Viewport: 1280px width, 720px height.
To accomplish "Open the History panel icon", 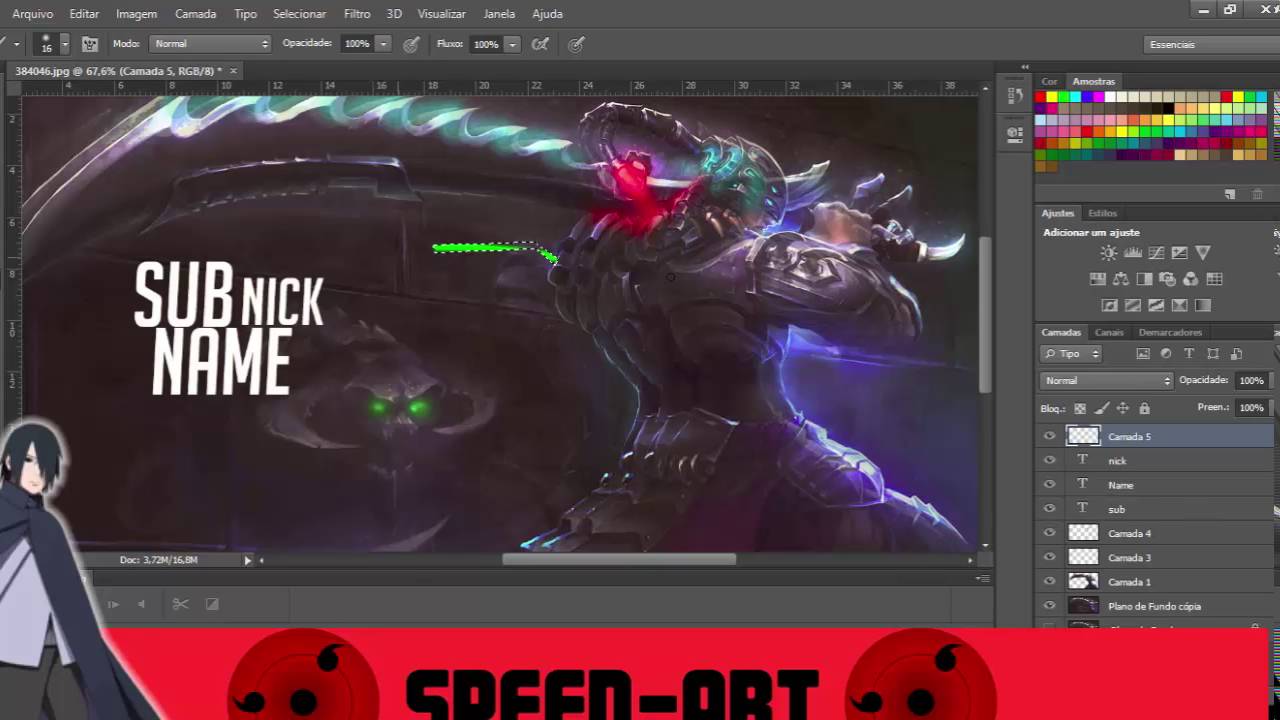I will [1015, 96].
